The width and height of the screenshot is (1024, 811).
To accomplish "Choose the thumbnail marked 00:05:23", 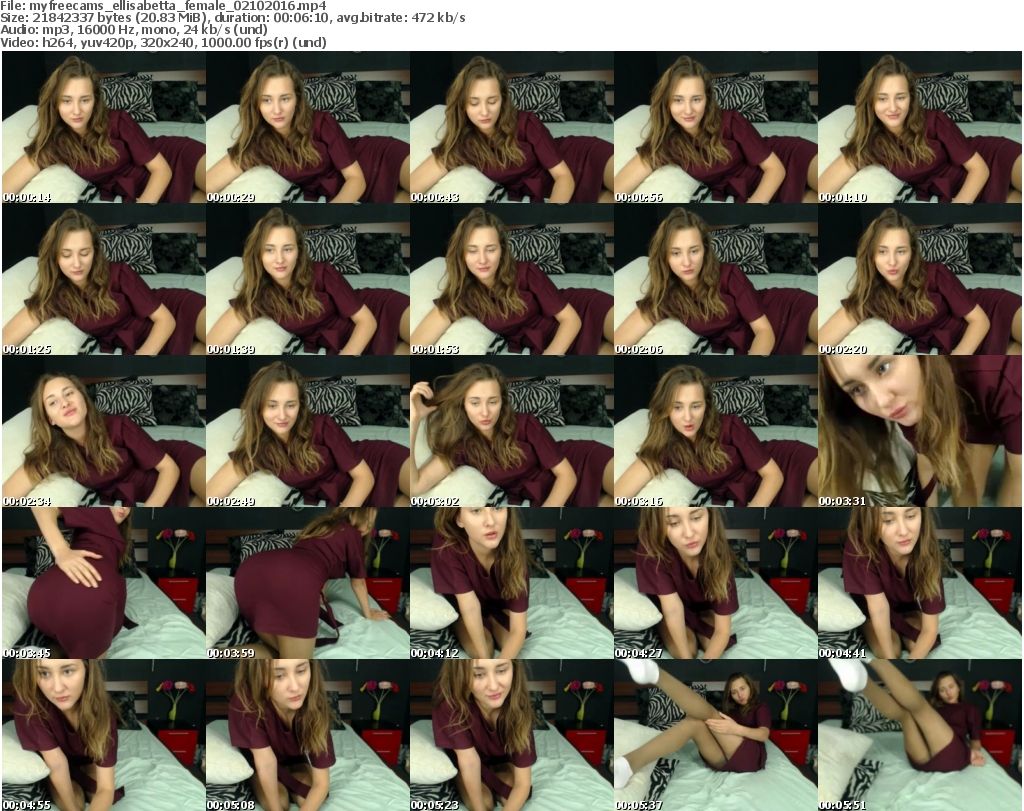I will (x=512, y=735).
